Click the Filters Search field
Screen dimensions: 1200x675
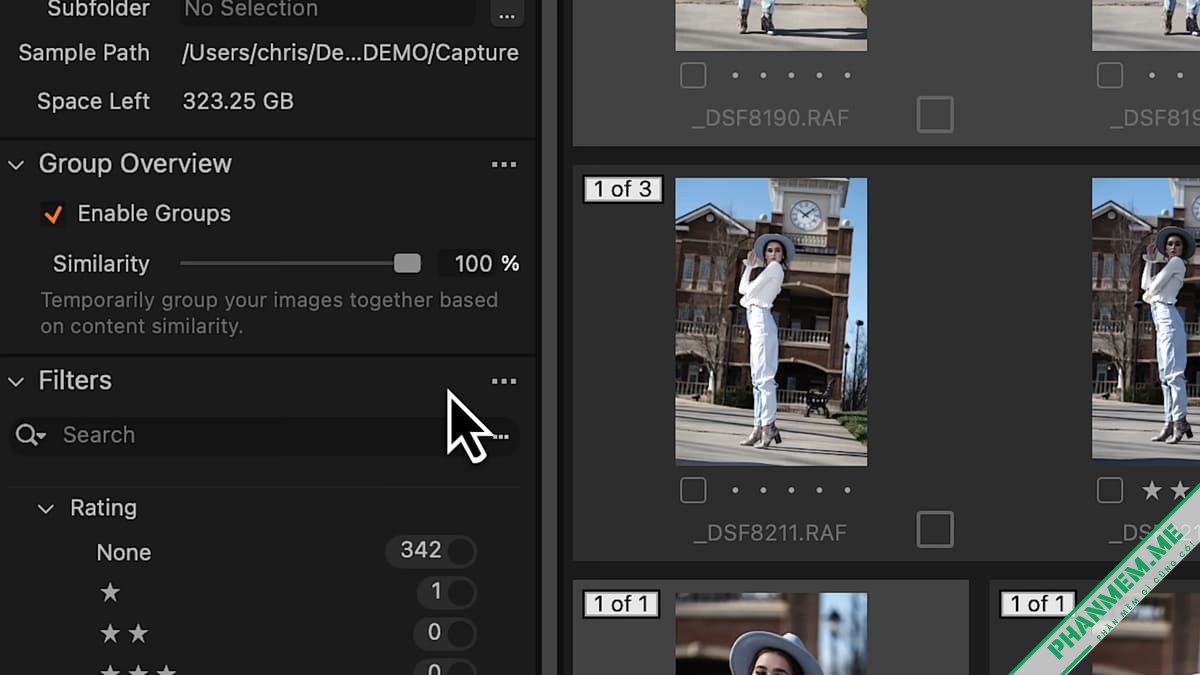(x=265, y=435)
